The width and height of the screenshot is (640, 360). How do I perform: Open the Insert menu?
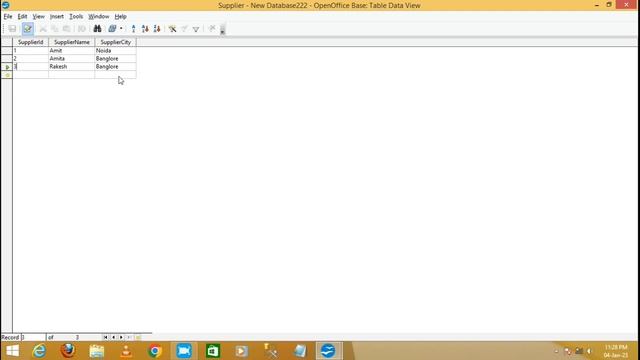coord(56,16)
